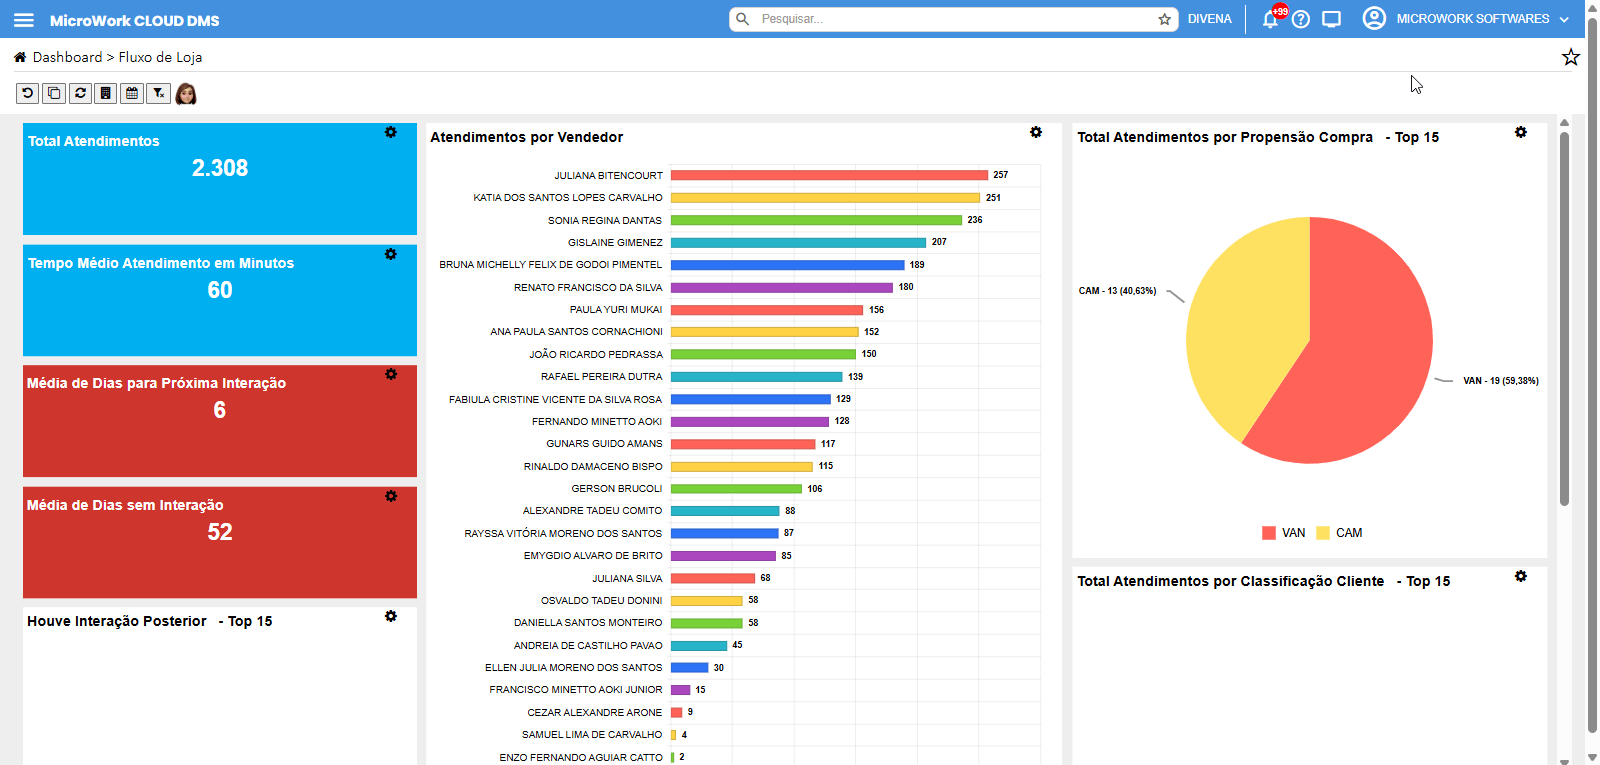The image size is (1600, 765).
Task: Open the hamburger navigation menu
Action: [x=24, y=20]
